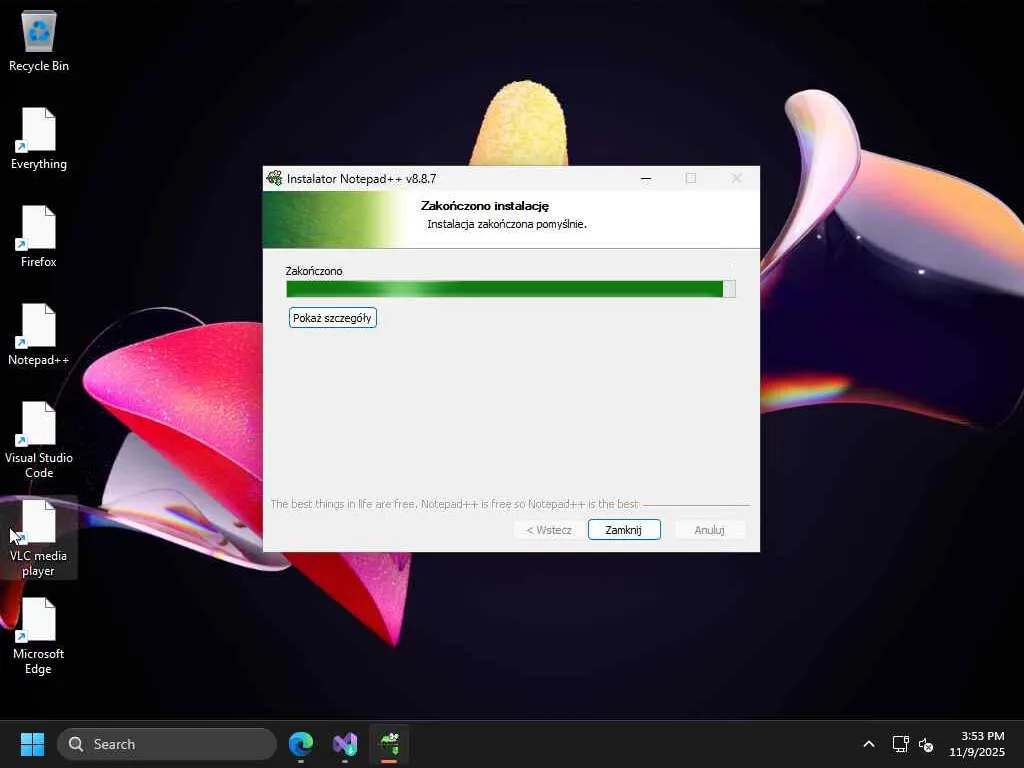1024x768 pixels.
Task: Open Visual Studio from the taskbar
Action: coord(345,744)
